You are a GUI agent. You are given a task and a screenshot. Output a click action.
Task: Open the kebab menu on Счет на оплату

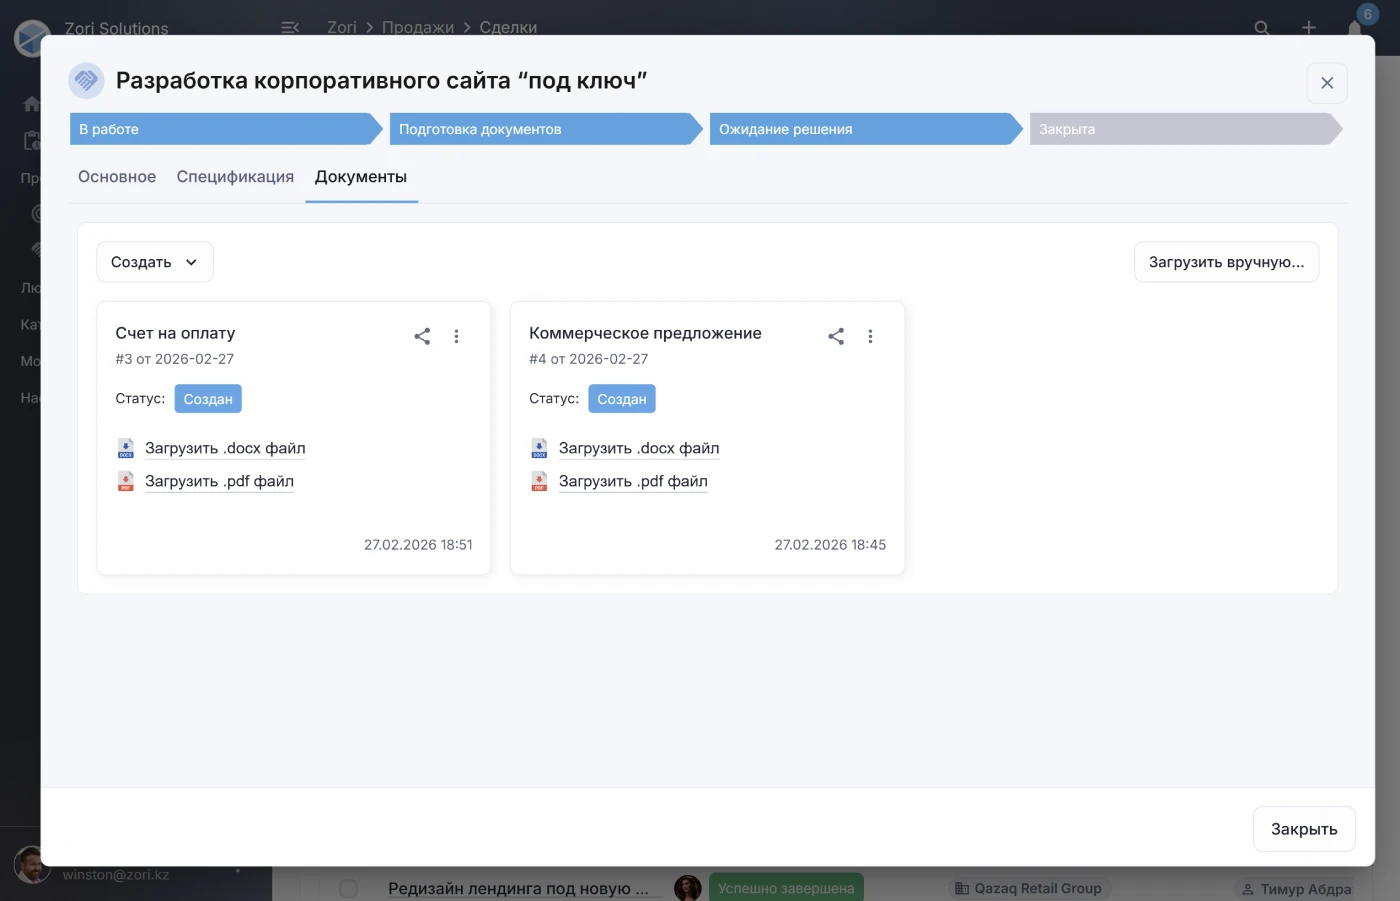pos(456,336)
